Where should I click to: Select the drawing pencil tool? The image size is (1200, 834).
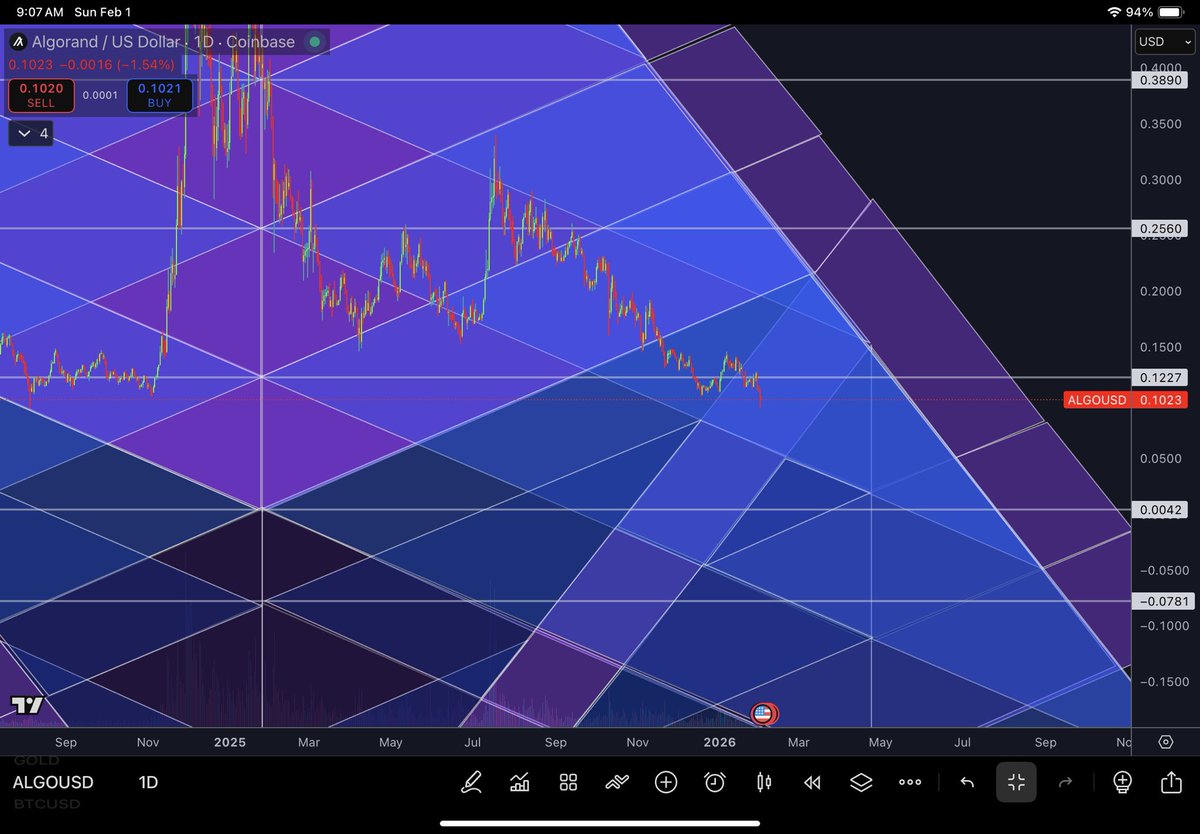[471, 782]
